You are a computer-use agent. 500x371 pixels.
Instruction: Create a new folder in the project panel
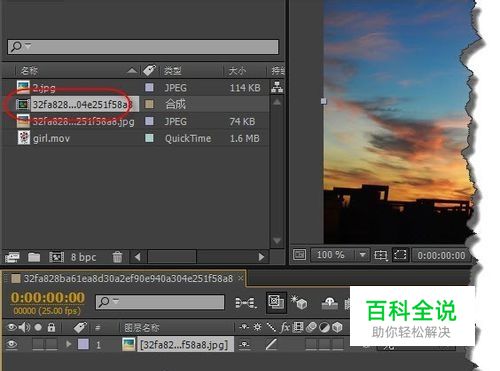[34, 257]
